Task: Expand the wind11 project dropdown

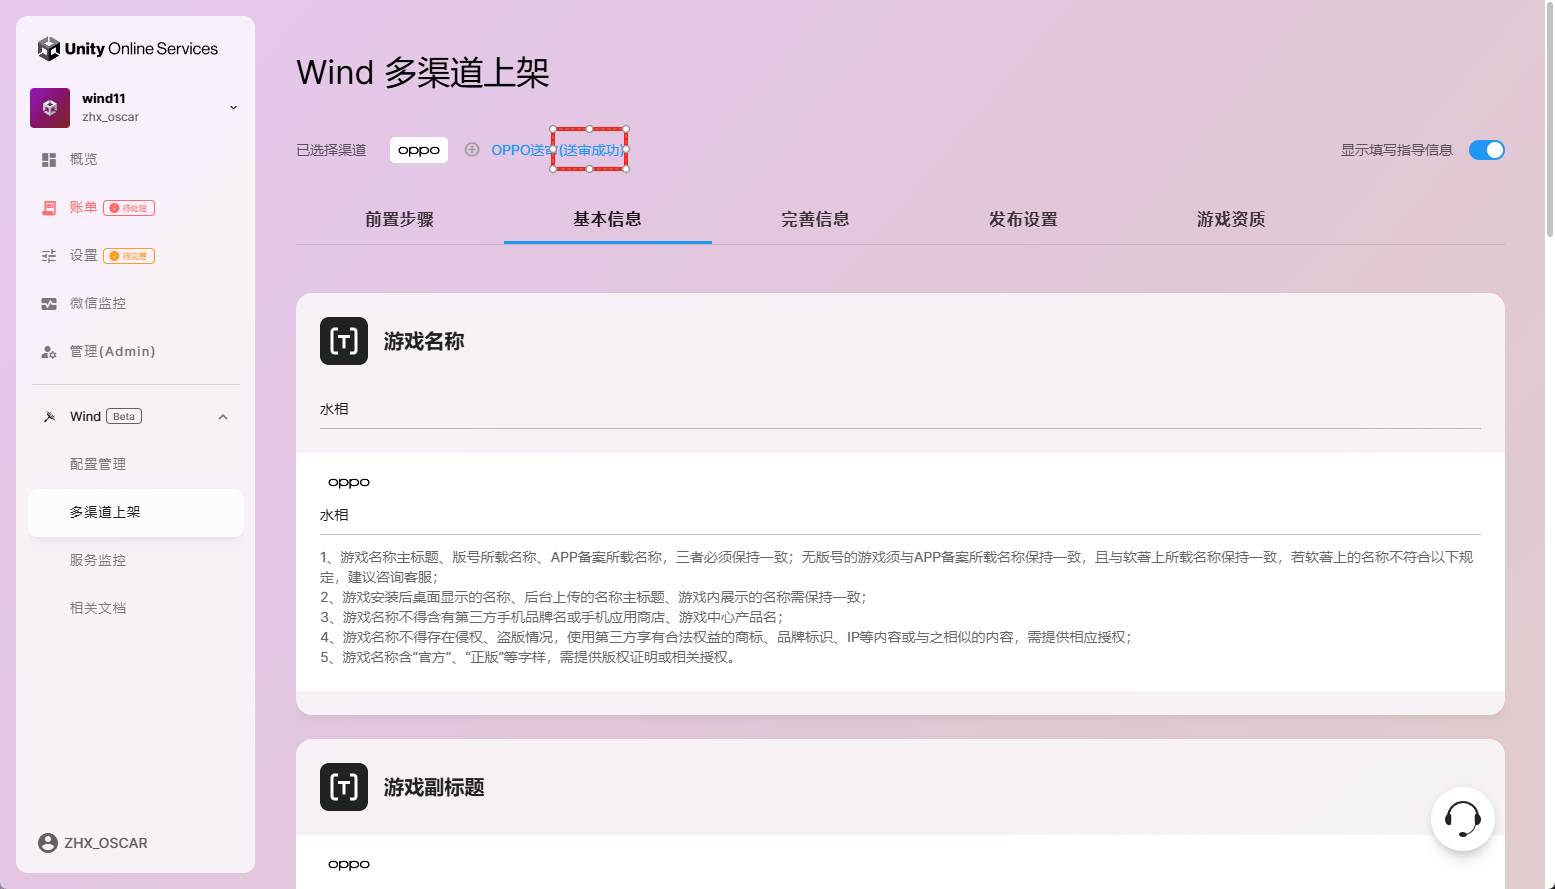Action: click(x=233, y=108)
